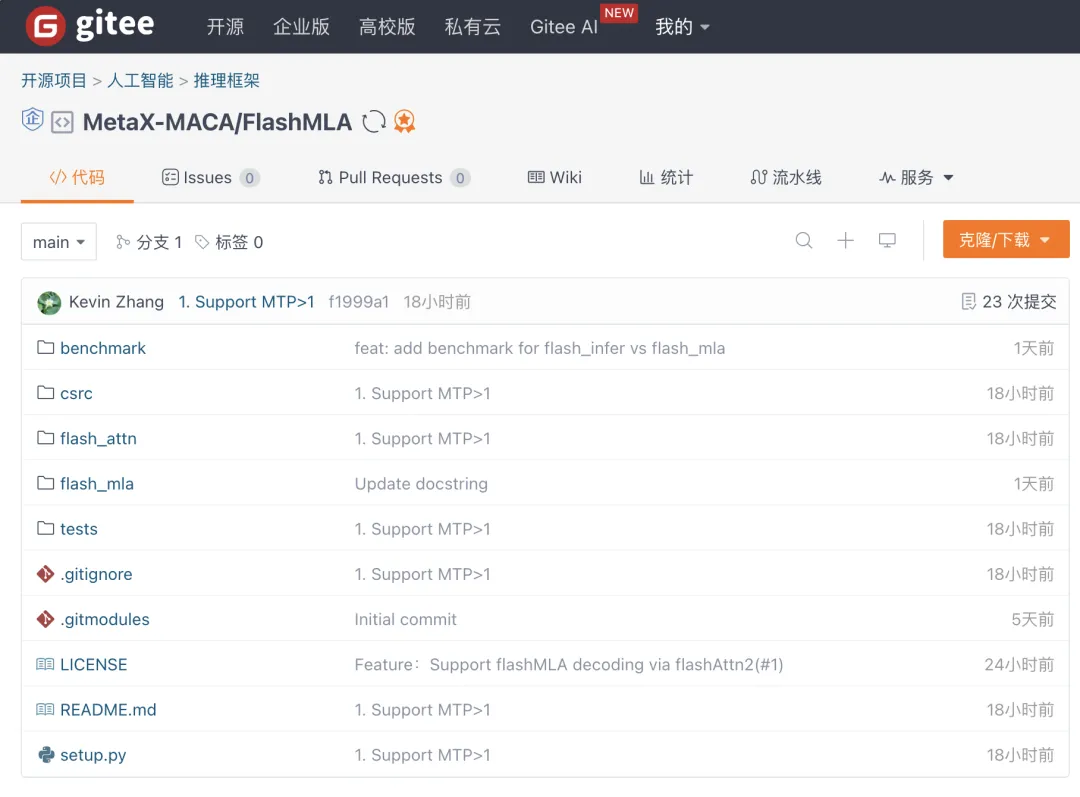Screen dimensions: 1080x797
Task: Open the Web IDE monitor icon
Action: 887,240
